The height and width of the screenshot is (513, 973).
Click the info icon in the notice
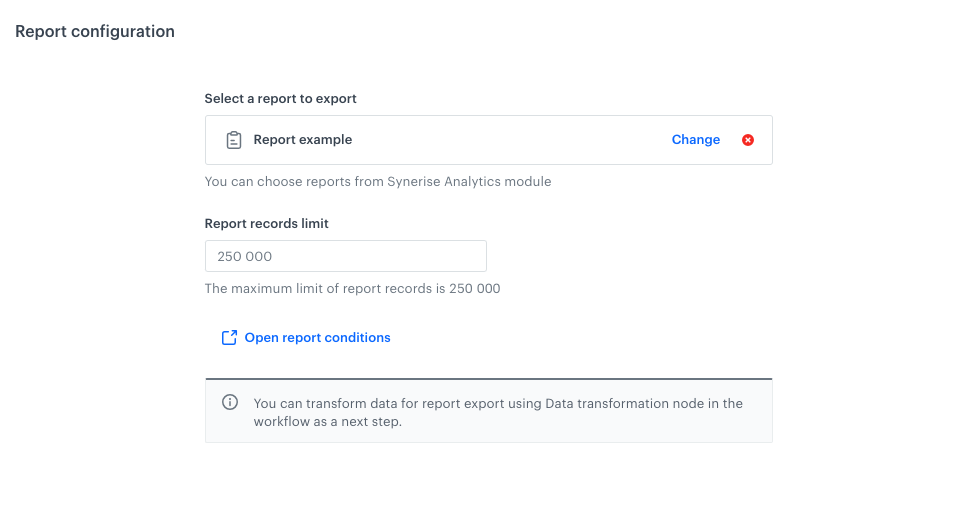(230, 403)
